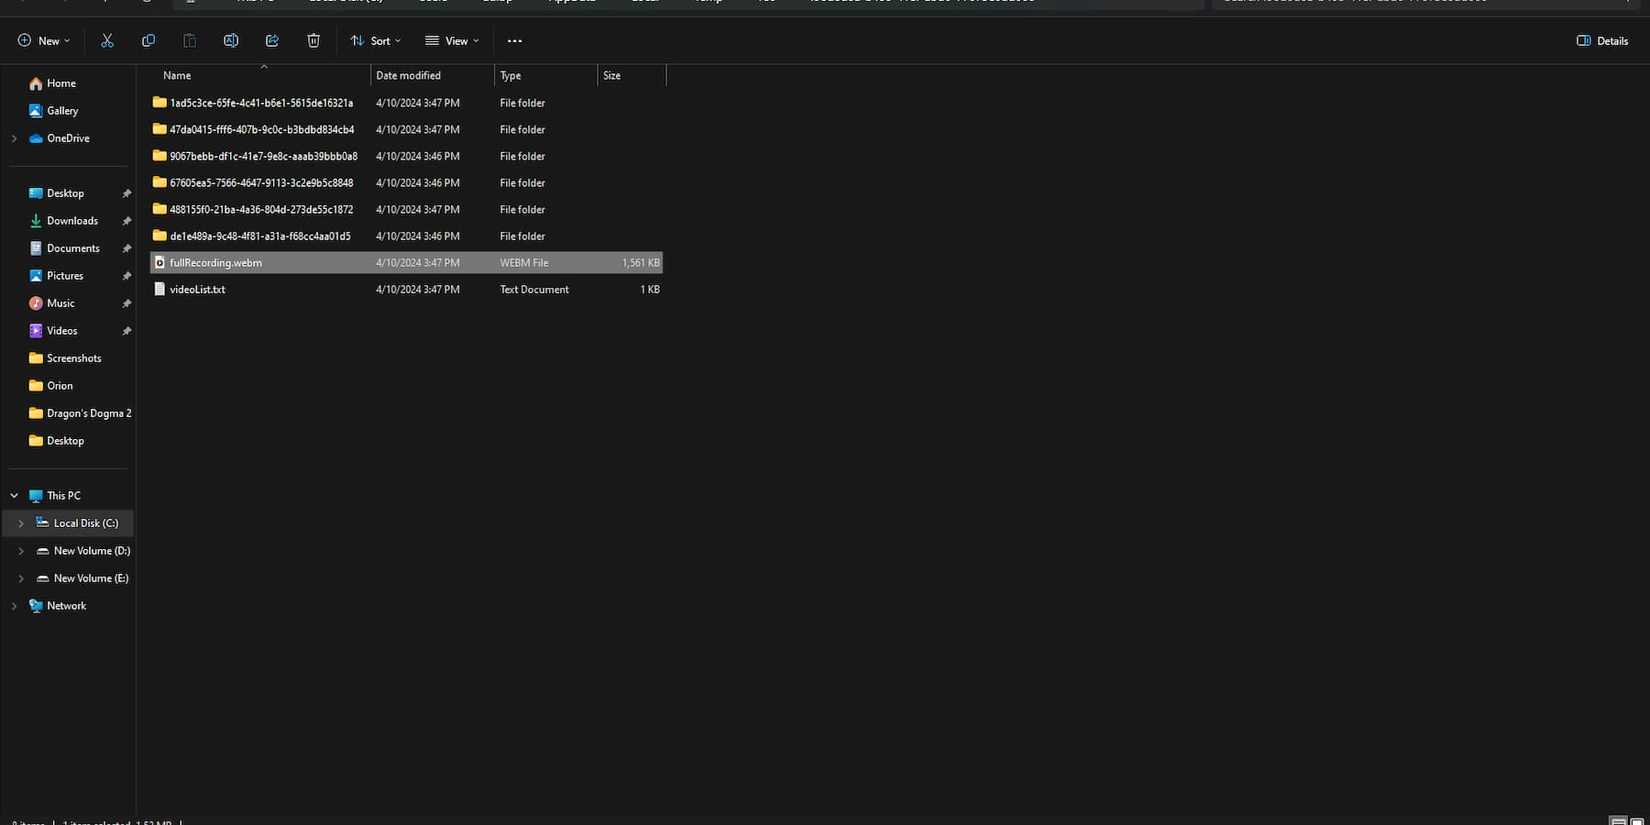Open Videos in quick access
This screenshot has height=825, width=1650.
(62, 331)
